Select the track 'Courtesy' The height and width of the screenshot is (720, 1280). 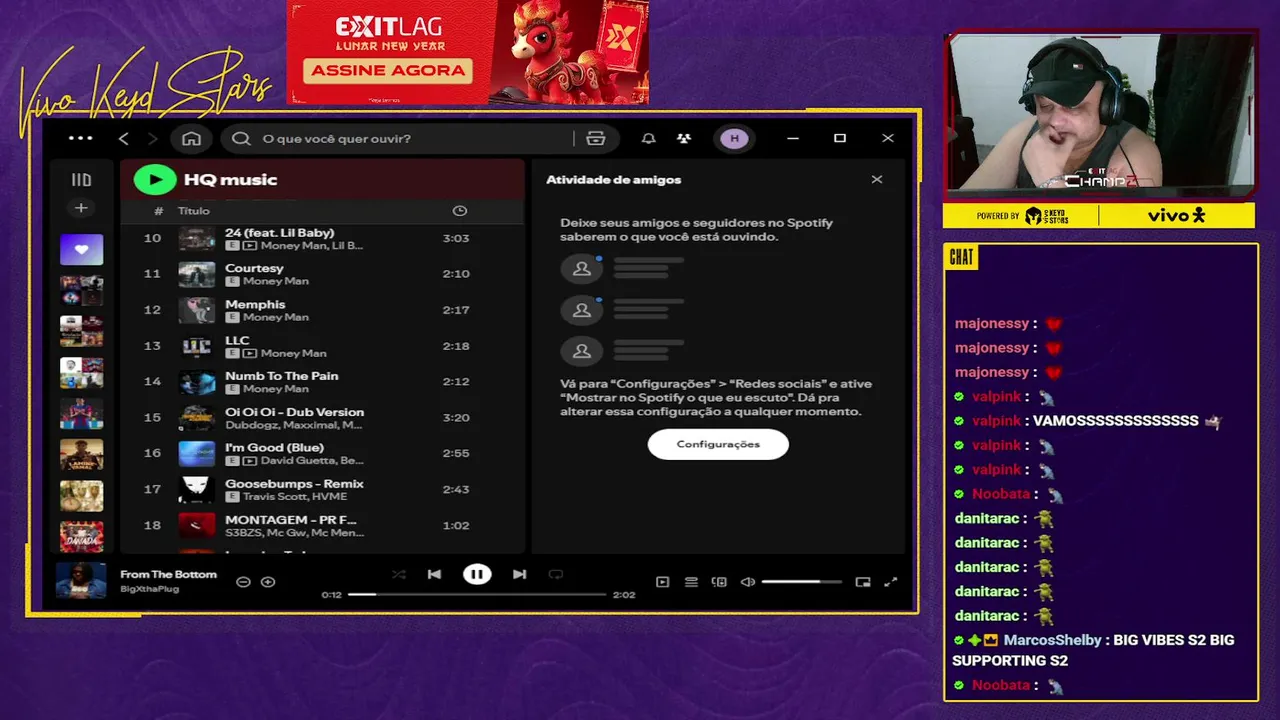(322, 274)
